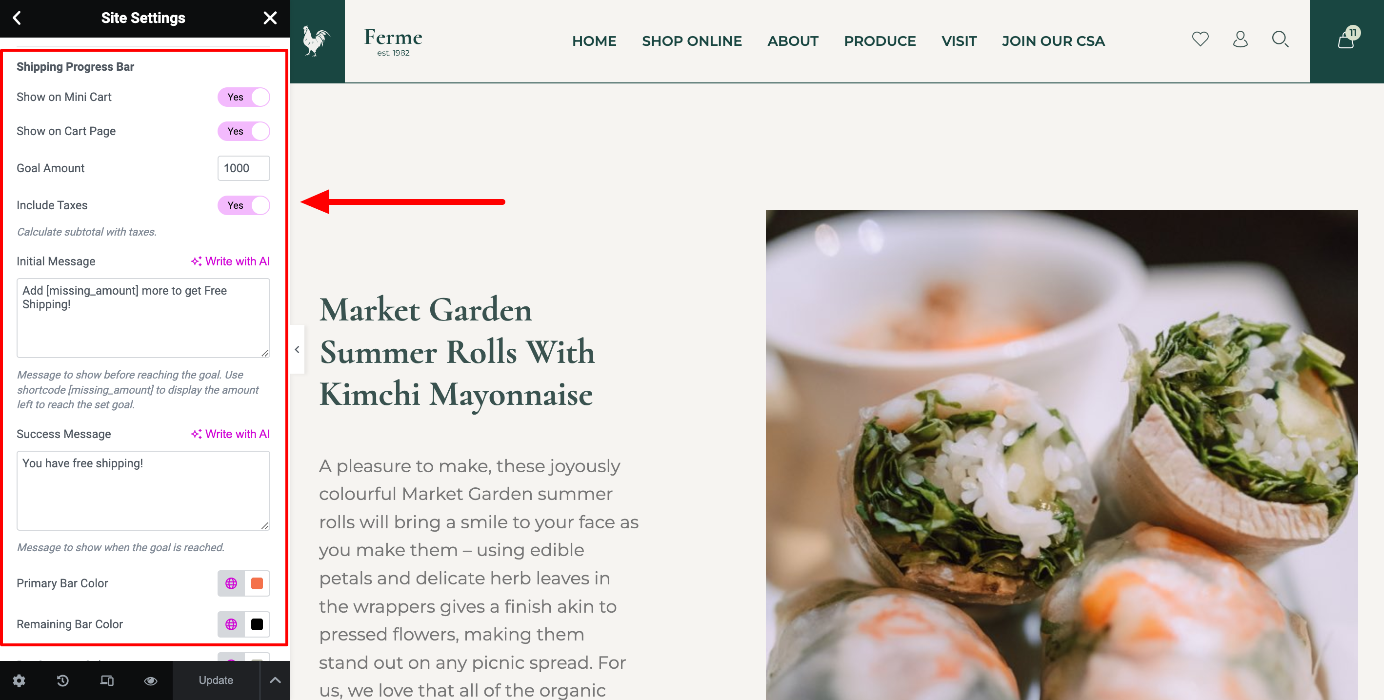The width and height of the screenshot is (1384, 700).
Task: Turn off Show on Cart Page
Action: point(244,131)
